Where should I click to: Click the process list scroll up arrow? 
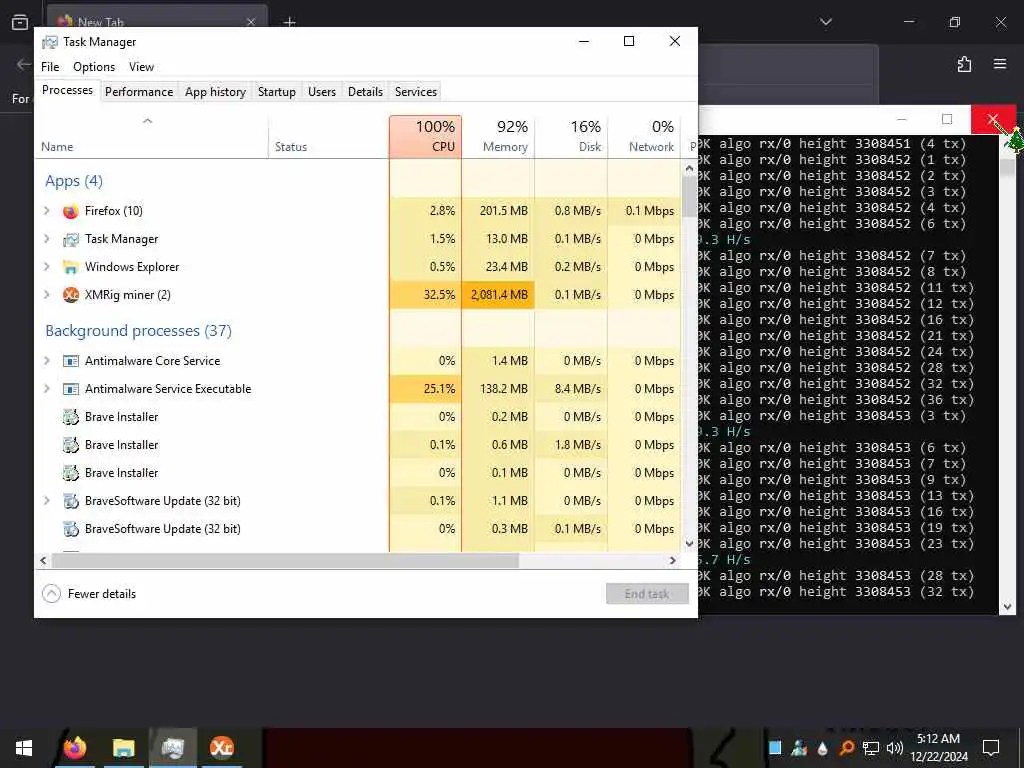[690, 168]
